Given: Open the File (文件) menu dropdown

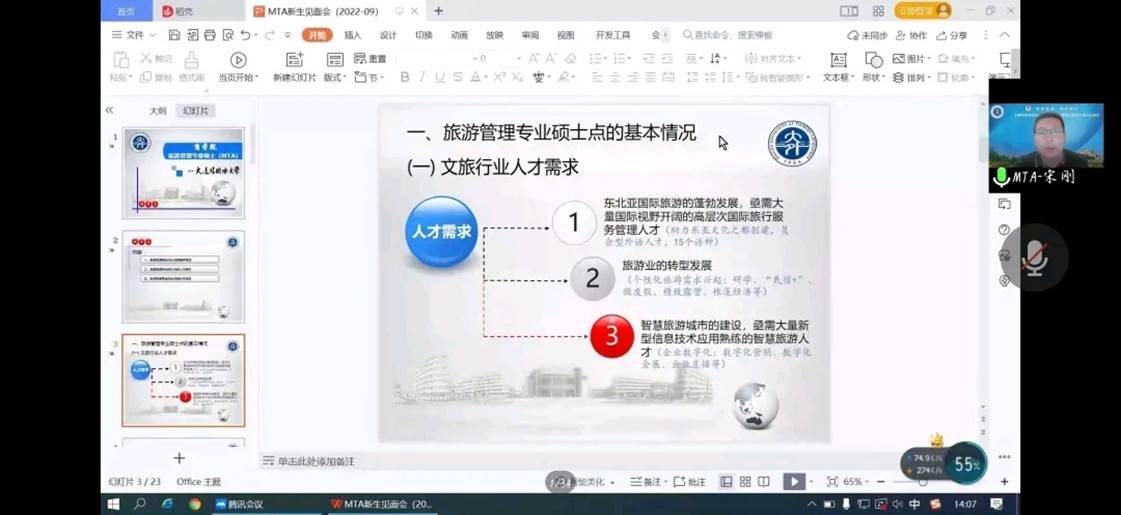Looking at the screenshot, I should (128, 35).
